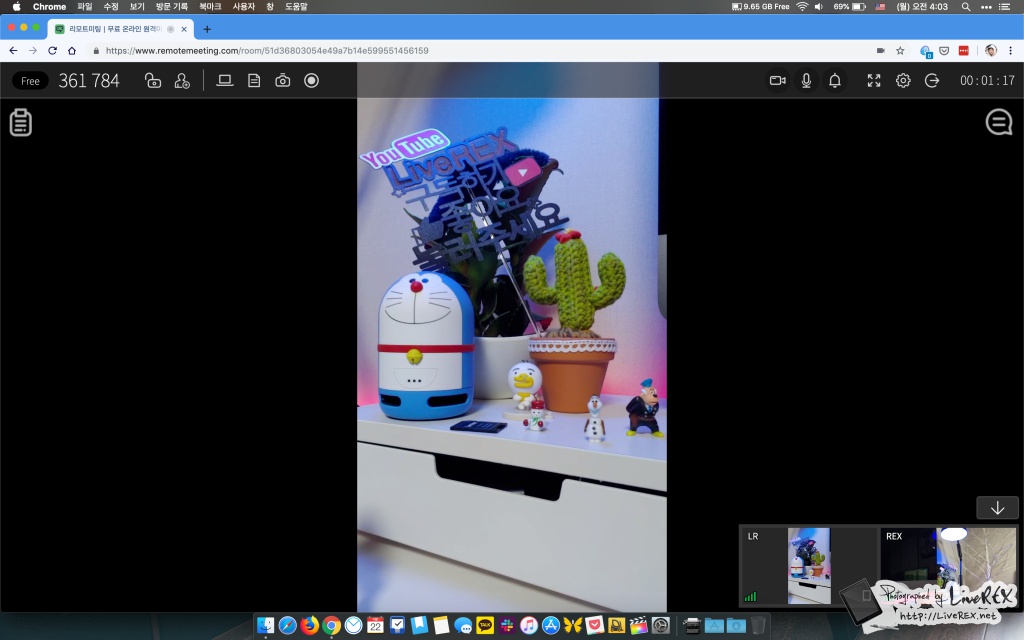Start recording the meeting
1024x640 pixels.
[312, 80]
